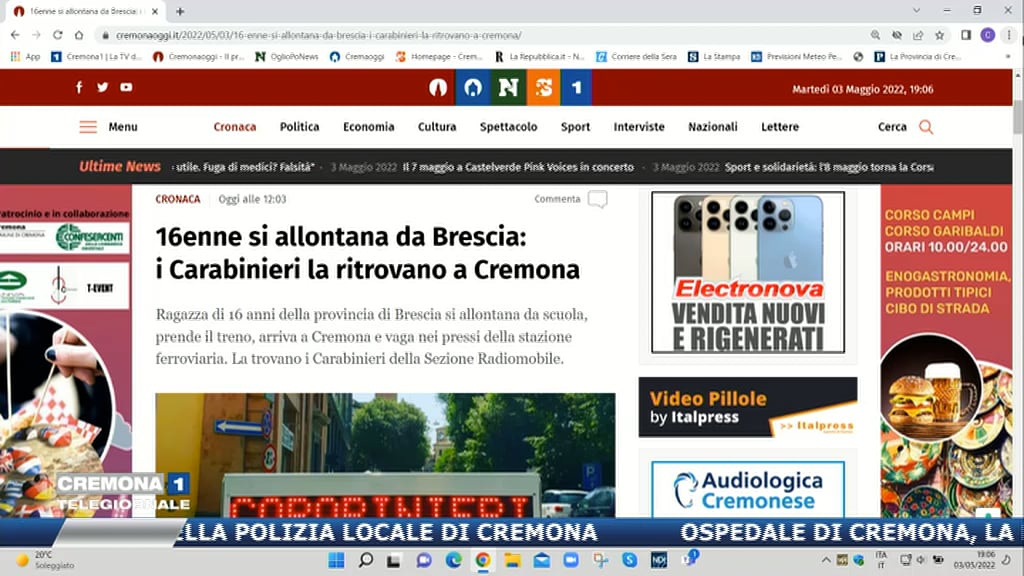
Task: Click the comment bubble icon beside Commenta
Action: (x=597, y=199)
